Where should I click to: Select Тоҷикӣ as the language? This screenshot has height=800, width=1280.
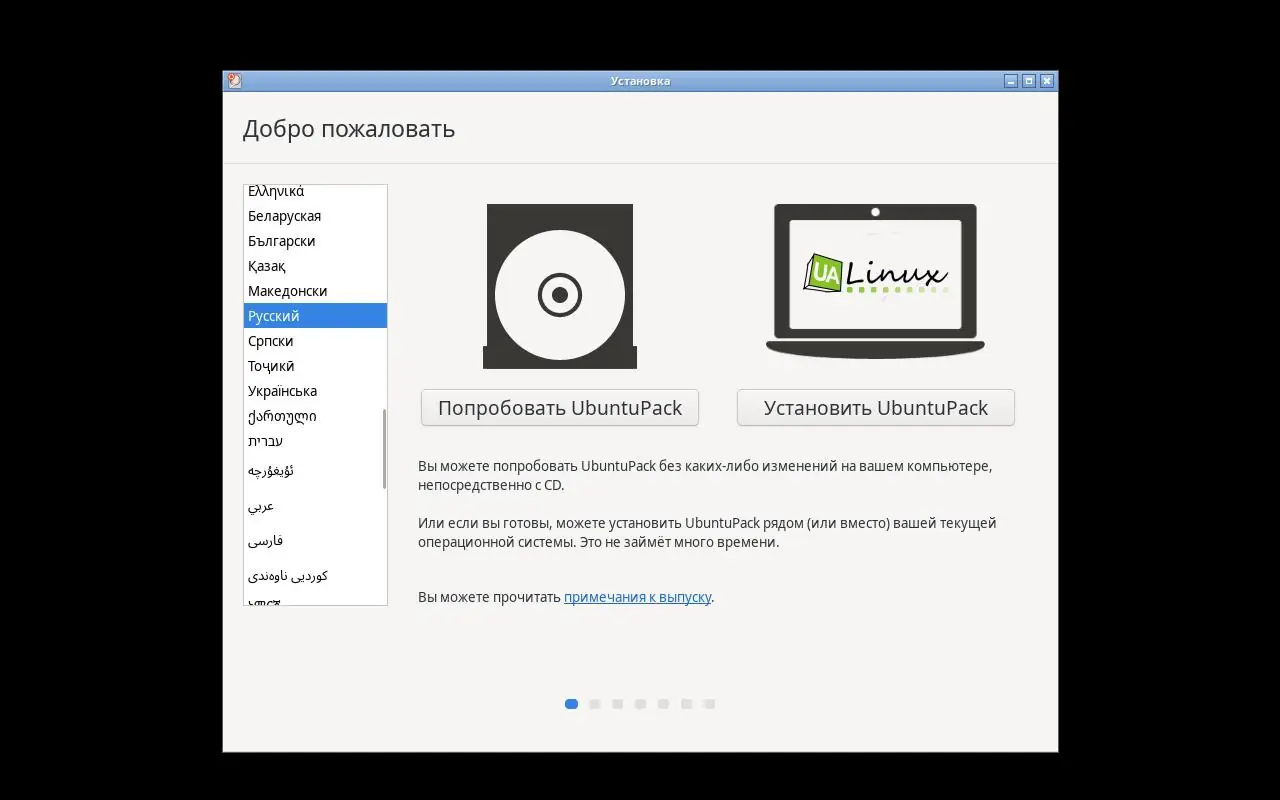[x=315, y=366]
